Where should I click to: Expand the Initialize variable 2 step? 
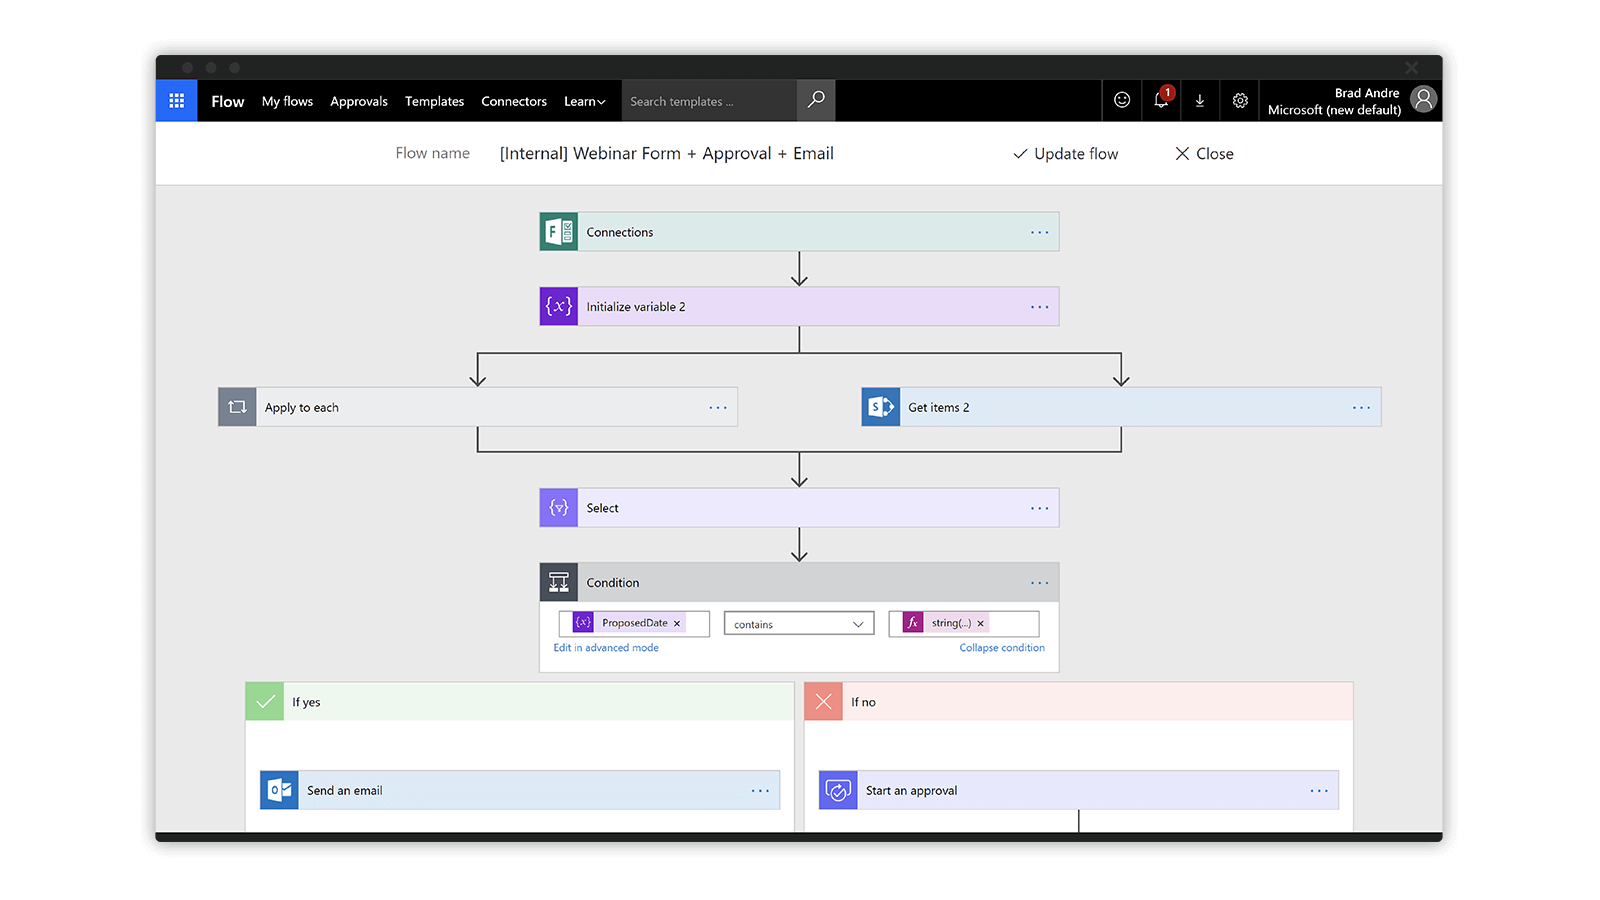point(799,307)
